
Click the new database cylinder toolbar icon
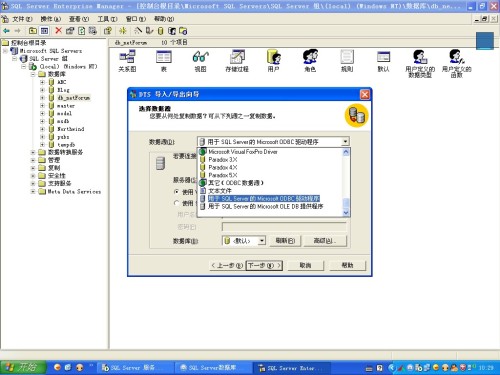[x=160, y=31]
